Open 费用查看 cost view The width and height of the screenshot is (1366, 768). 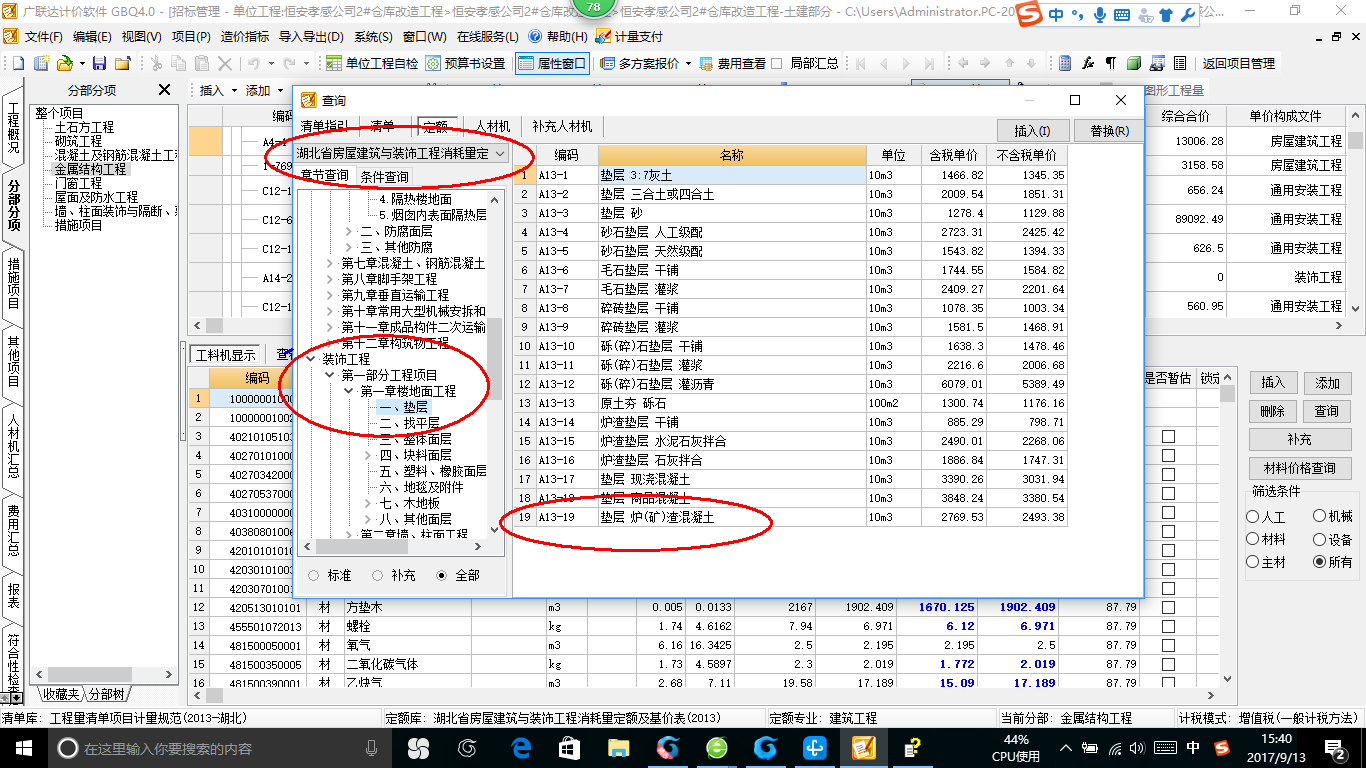(733, 63)
